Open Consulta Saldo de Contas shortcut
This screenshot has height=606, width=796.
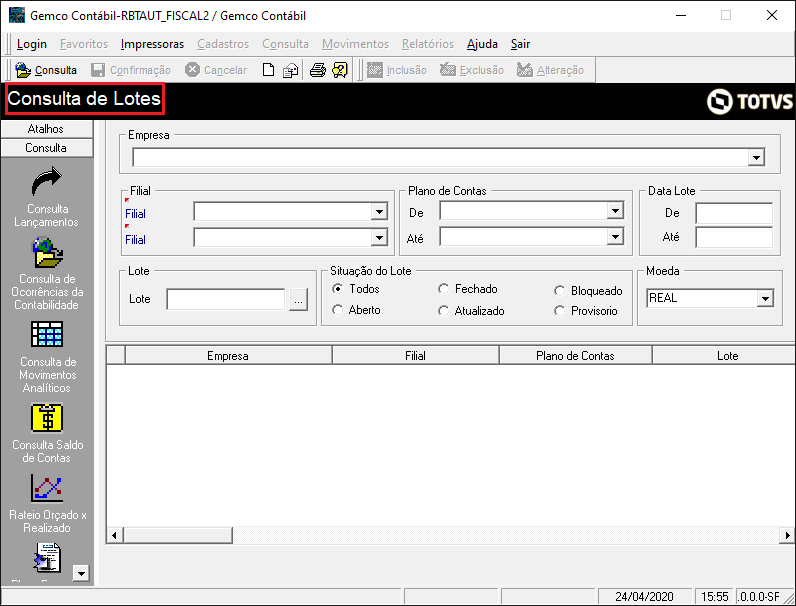click(47, 418)
